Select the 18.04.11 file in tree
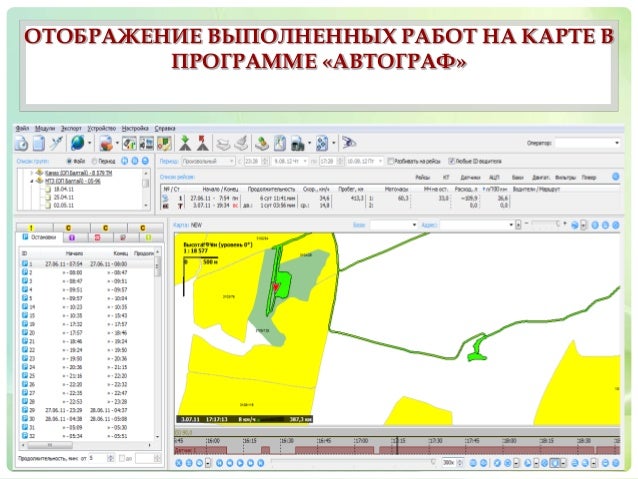This screenshot has width=638, height=479. coord(63,189)
